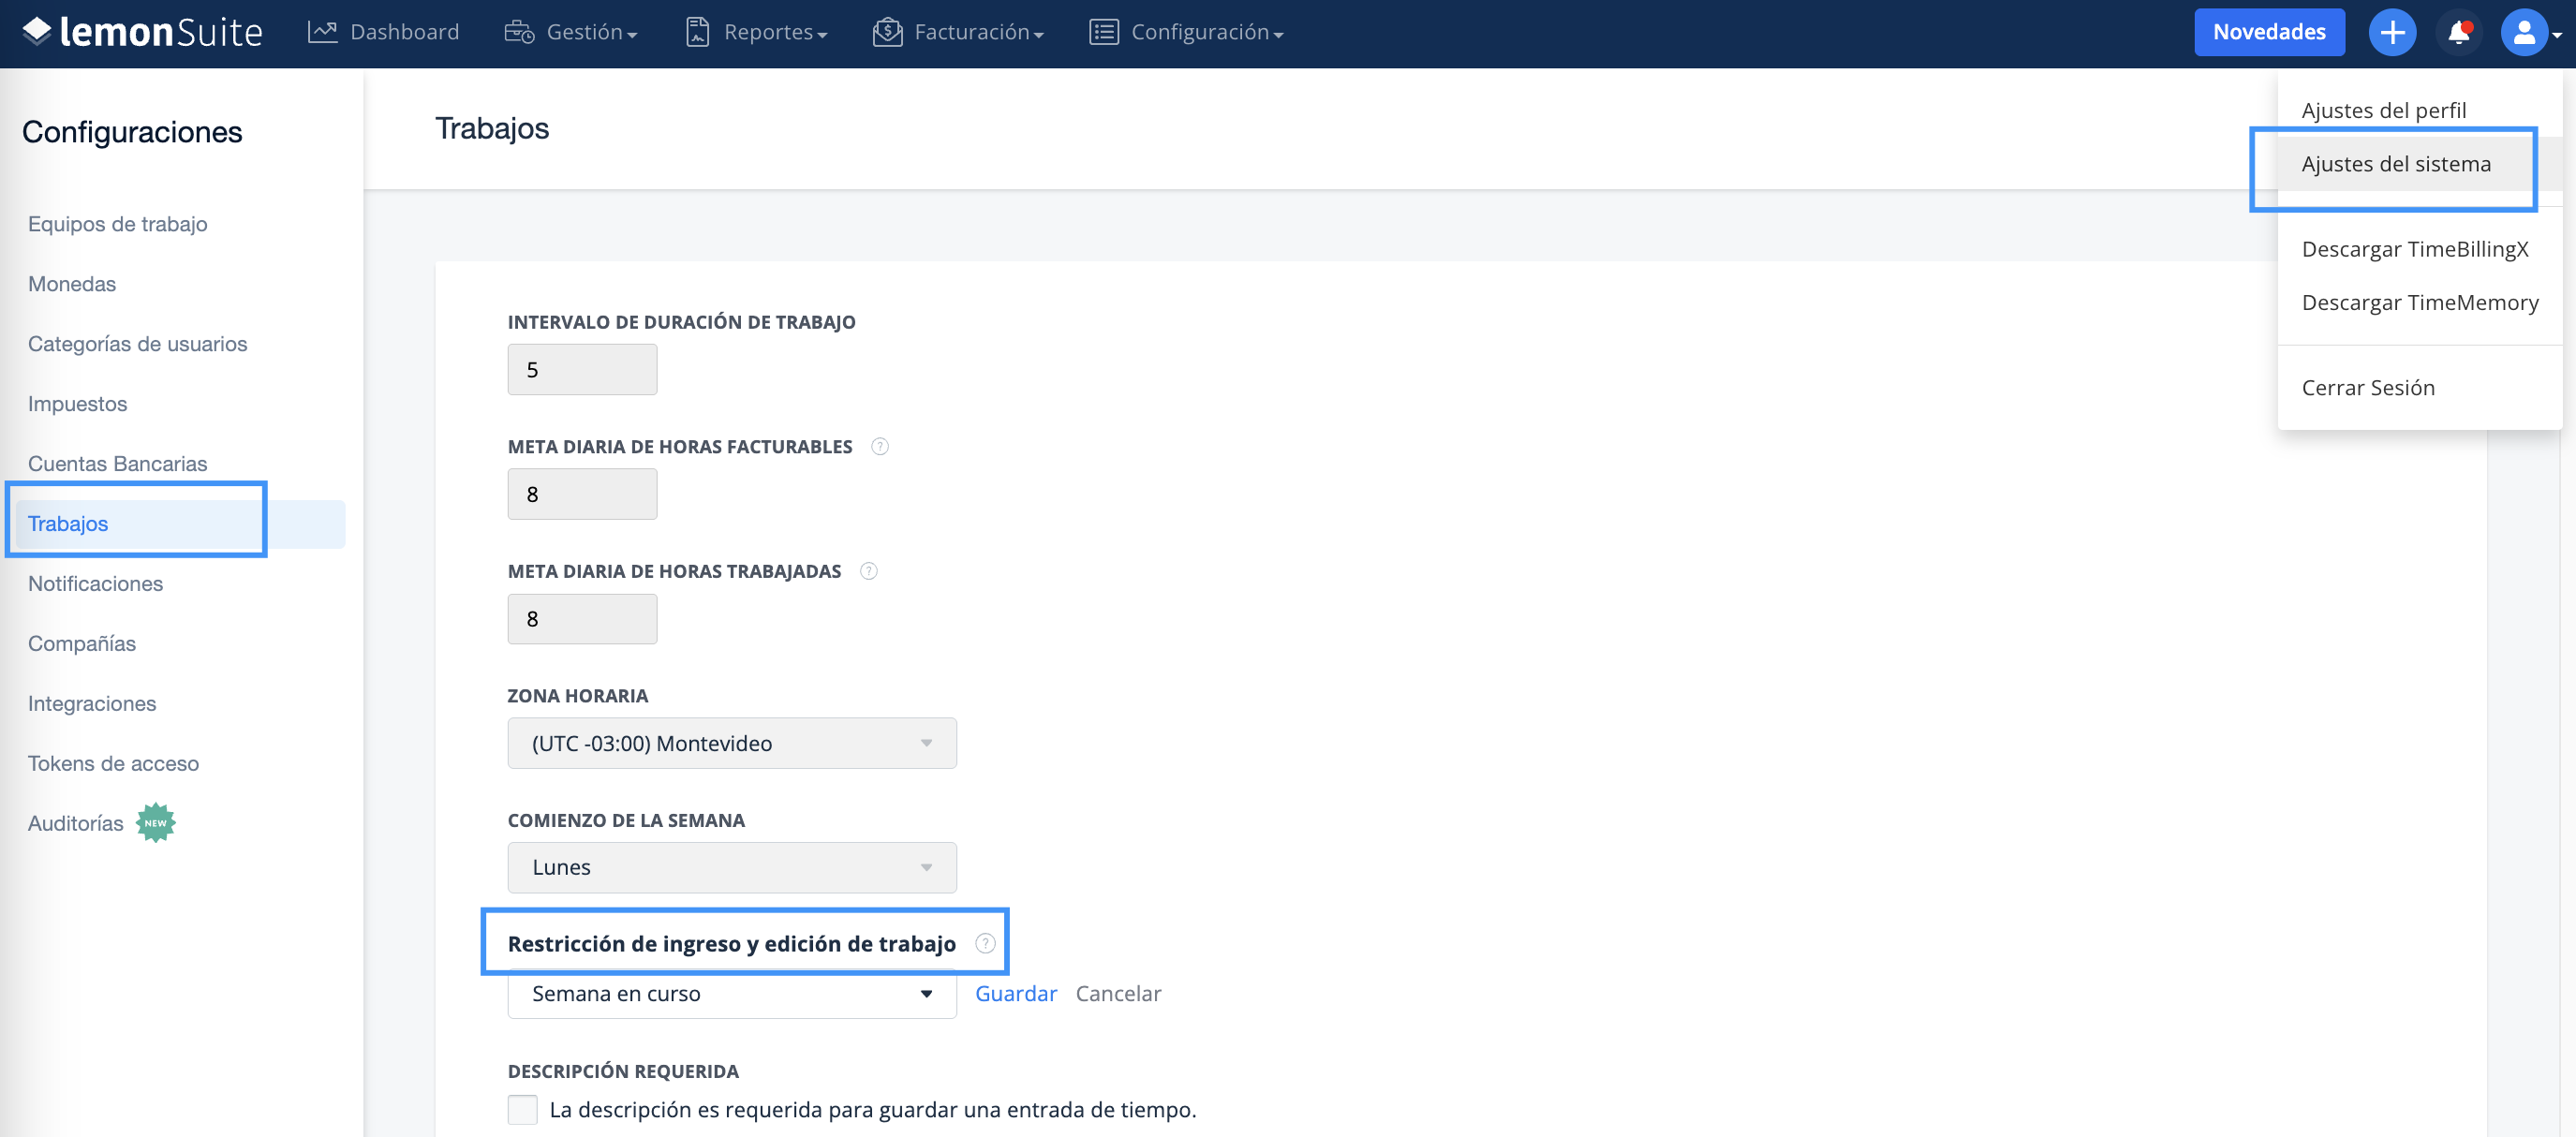Screen dimensions: 2576x1137
Task: Open Cuentas Bancarias settings
Action: tap(117, 464)
